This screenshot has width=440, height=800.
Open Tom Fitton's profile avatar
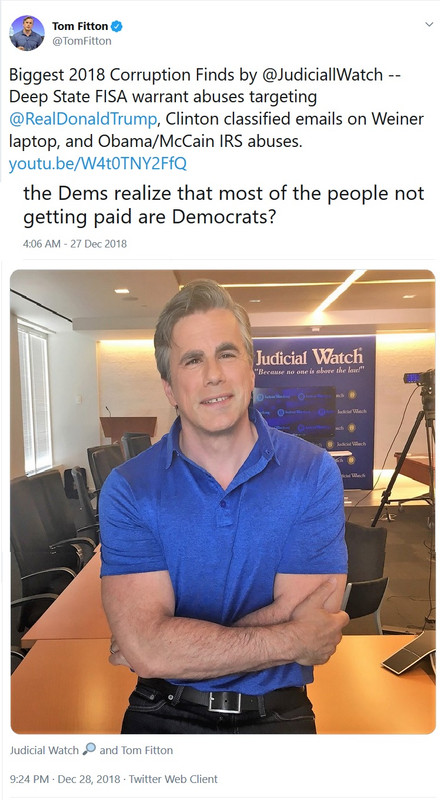tap(27, 33)
